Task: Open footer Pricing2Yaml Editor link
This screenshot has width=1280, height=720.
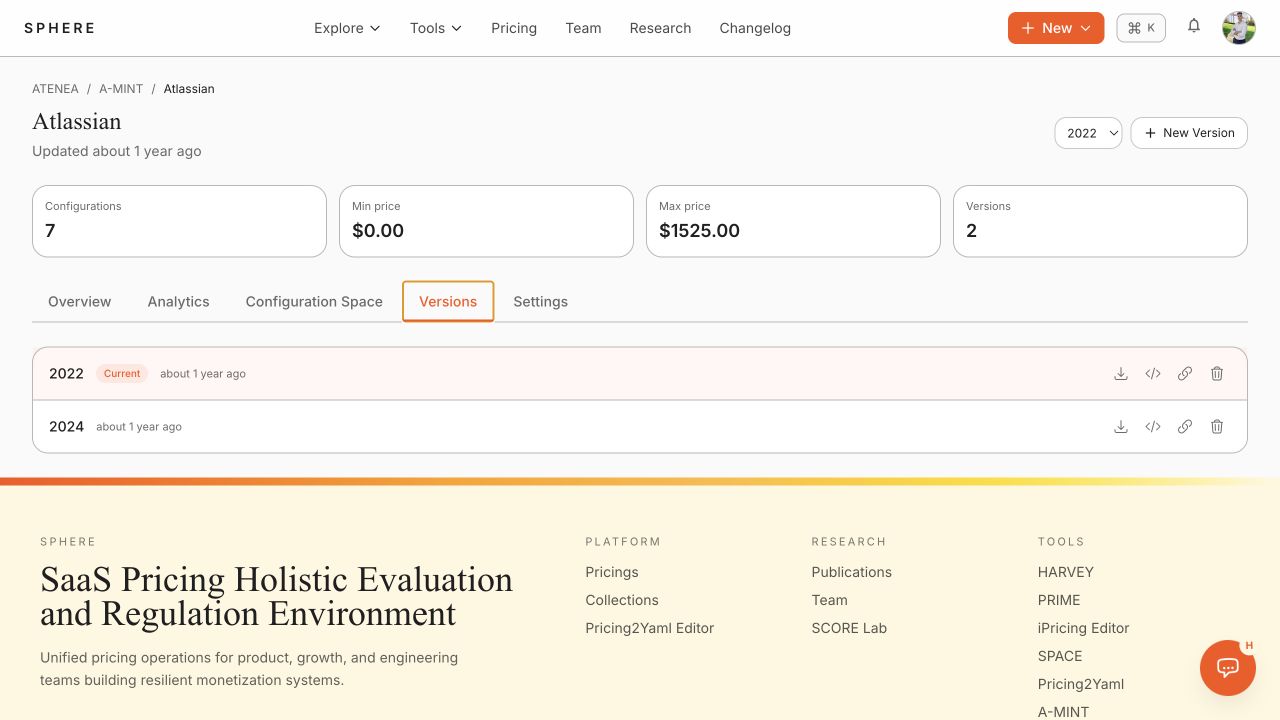Action: (650, 628)
